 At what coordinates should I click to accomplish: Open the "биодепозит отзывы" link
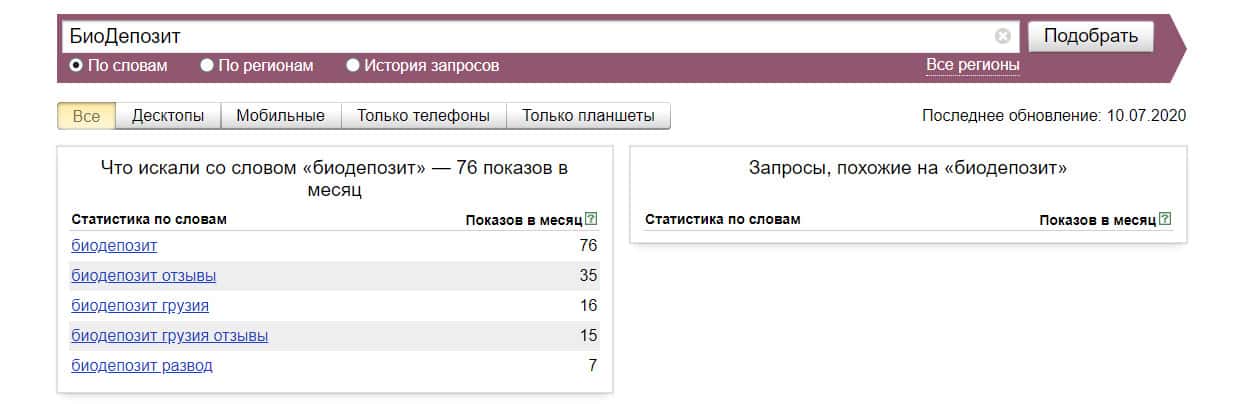coord(143,276)
